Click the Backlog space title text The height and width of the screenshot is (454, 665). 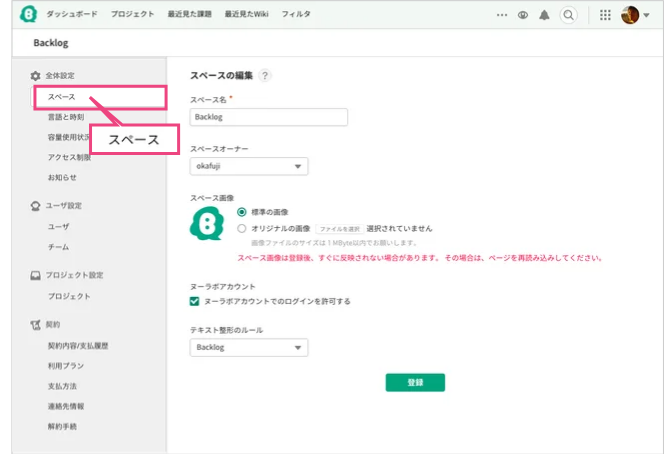[50, 43]
